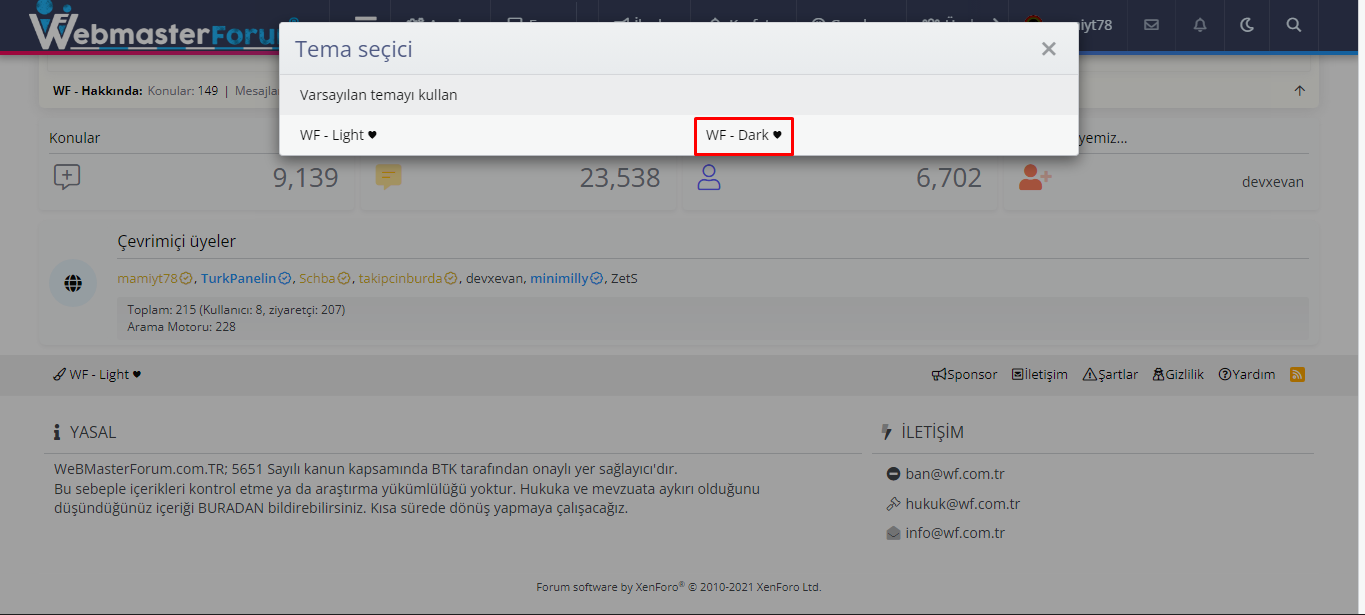Click the 'Toplam: 215' visitor statistics text
The width and height of the screenshot is (1365, 615).
coord(236,310)
